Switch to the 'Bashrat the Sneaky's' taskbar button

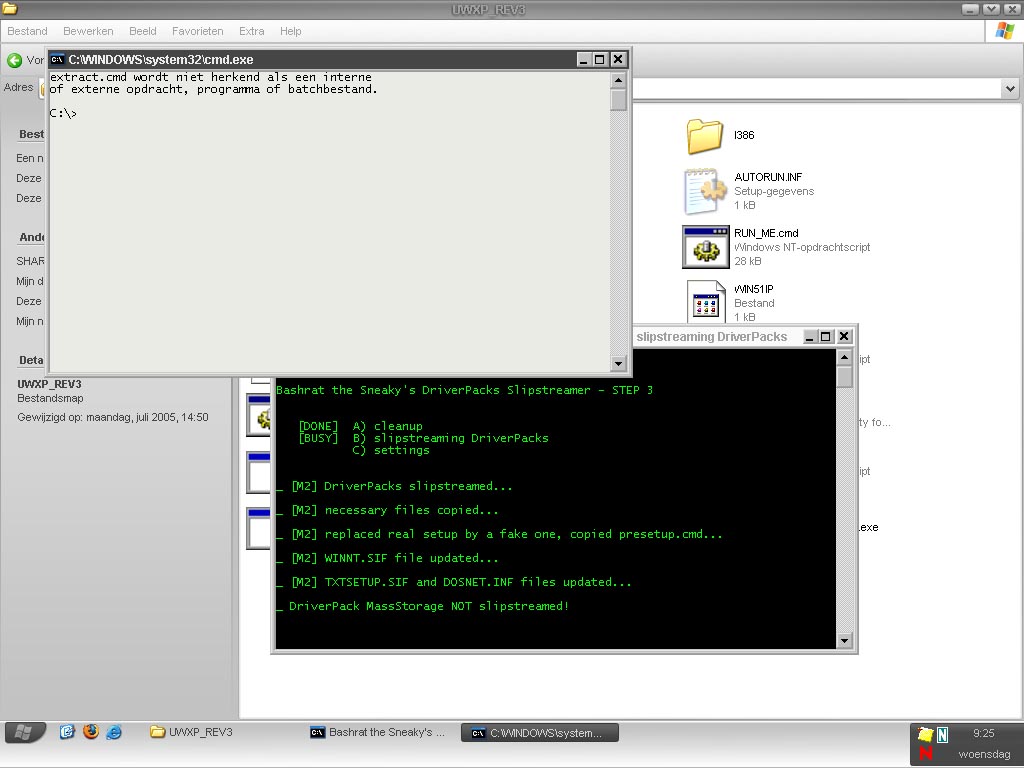377,732
